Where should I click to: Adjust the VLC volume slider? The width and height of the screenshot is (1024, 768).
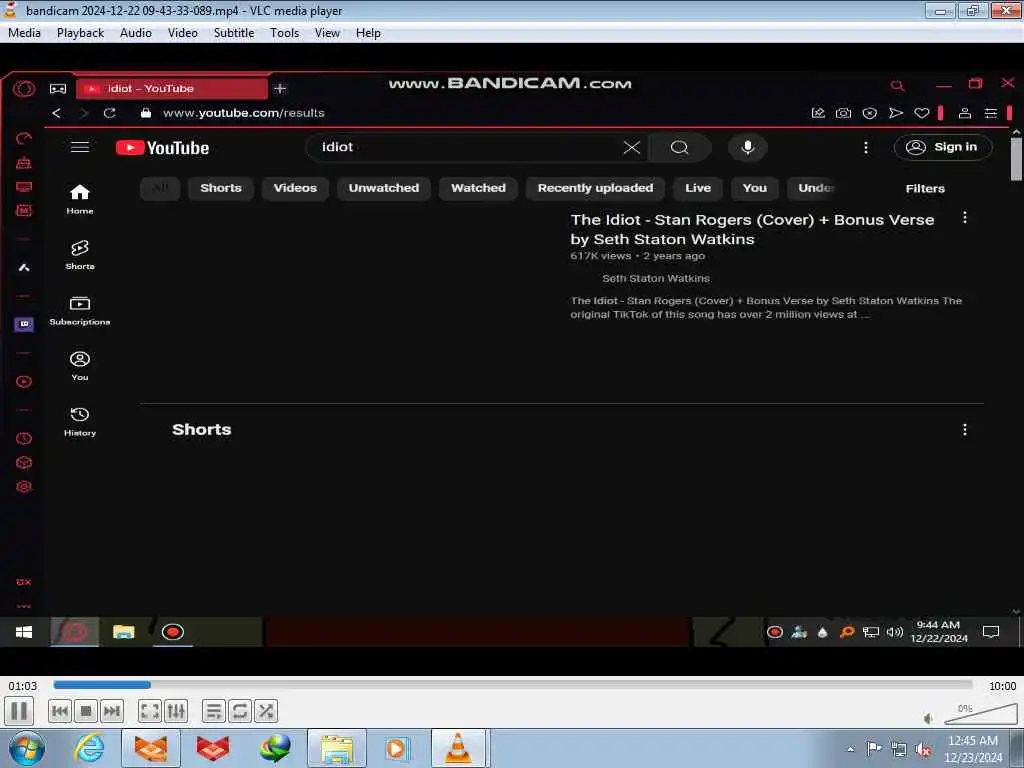pos(980,714)
